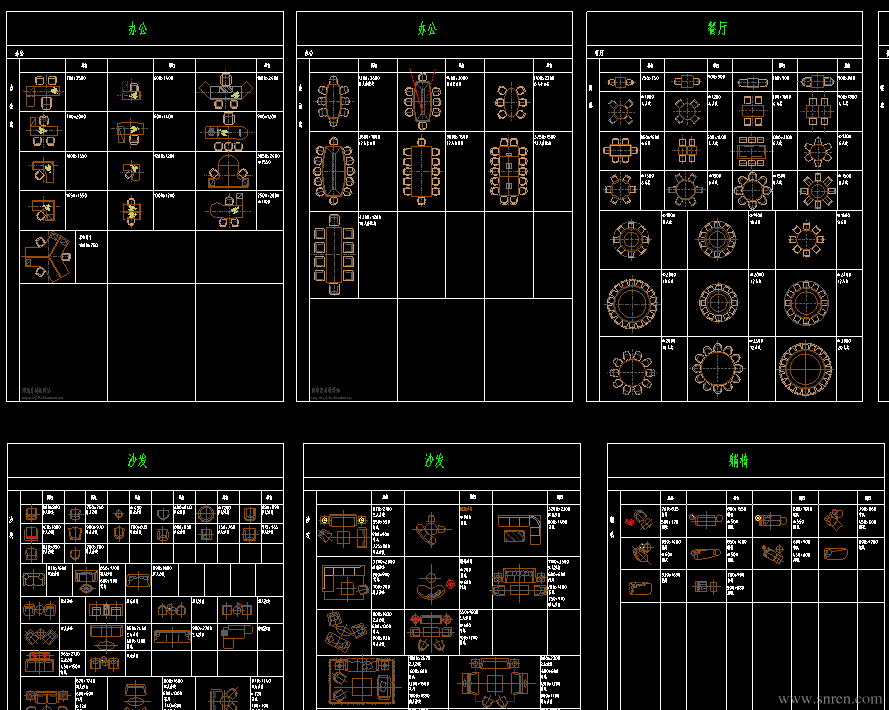Pick the corner sofa with striped rug

[x=519, y=529]
